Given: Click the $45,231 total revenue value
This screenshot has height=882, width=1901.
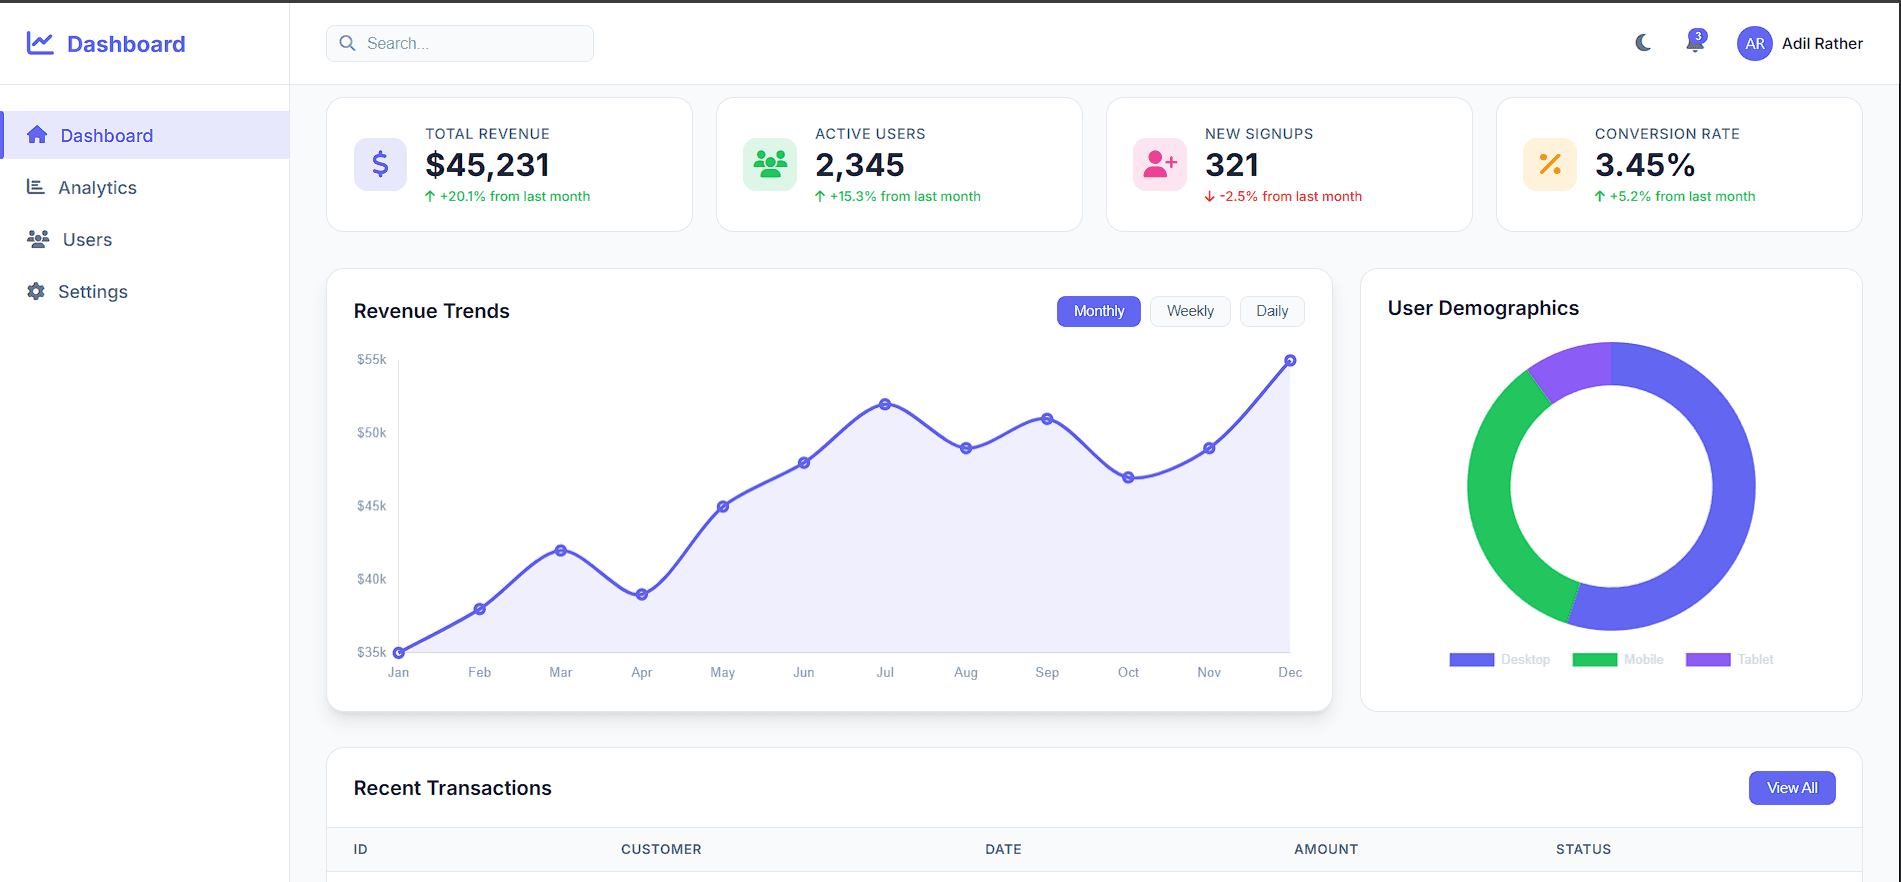Looking at the screenshot, I should pyautogui.click(x=488, y=164).
